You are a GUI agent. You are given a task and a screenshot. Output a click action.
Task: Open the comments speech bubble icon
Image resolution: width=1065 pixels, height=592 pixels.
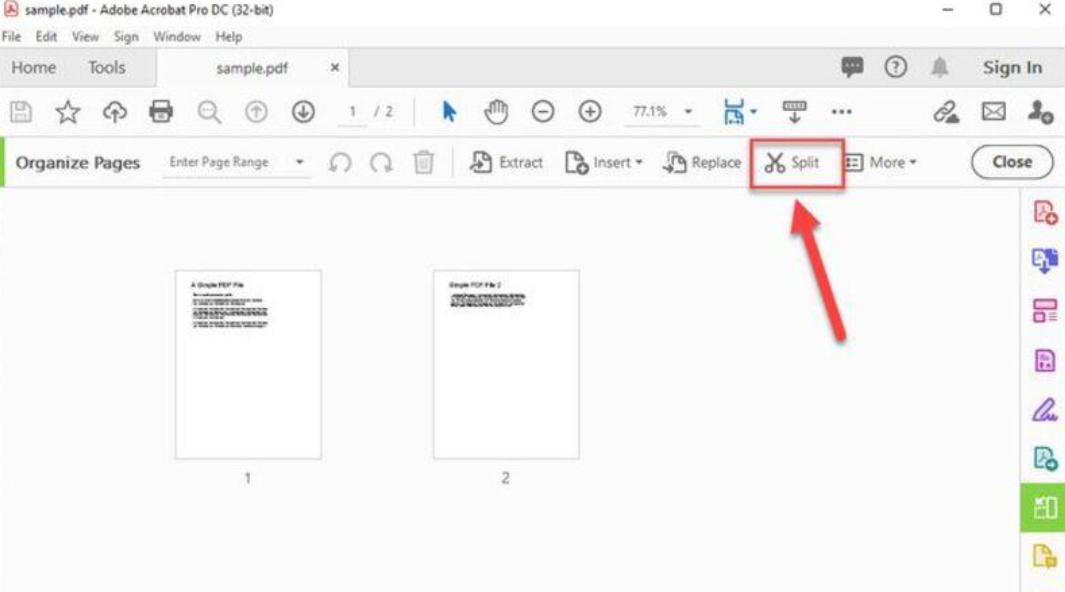[x=852, y=67]
